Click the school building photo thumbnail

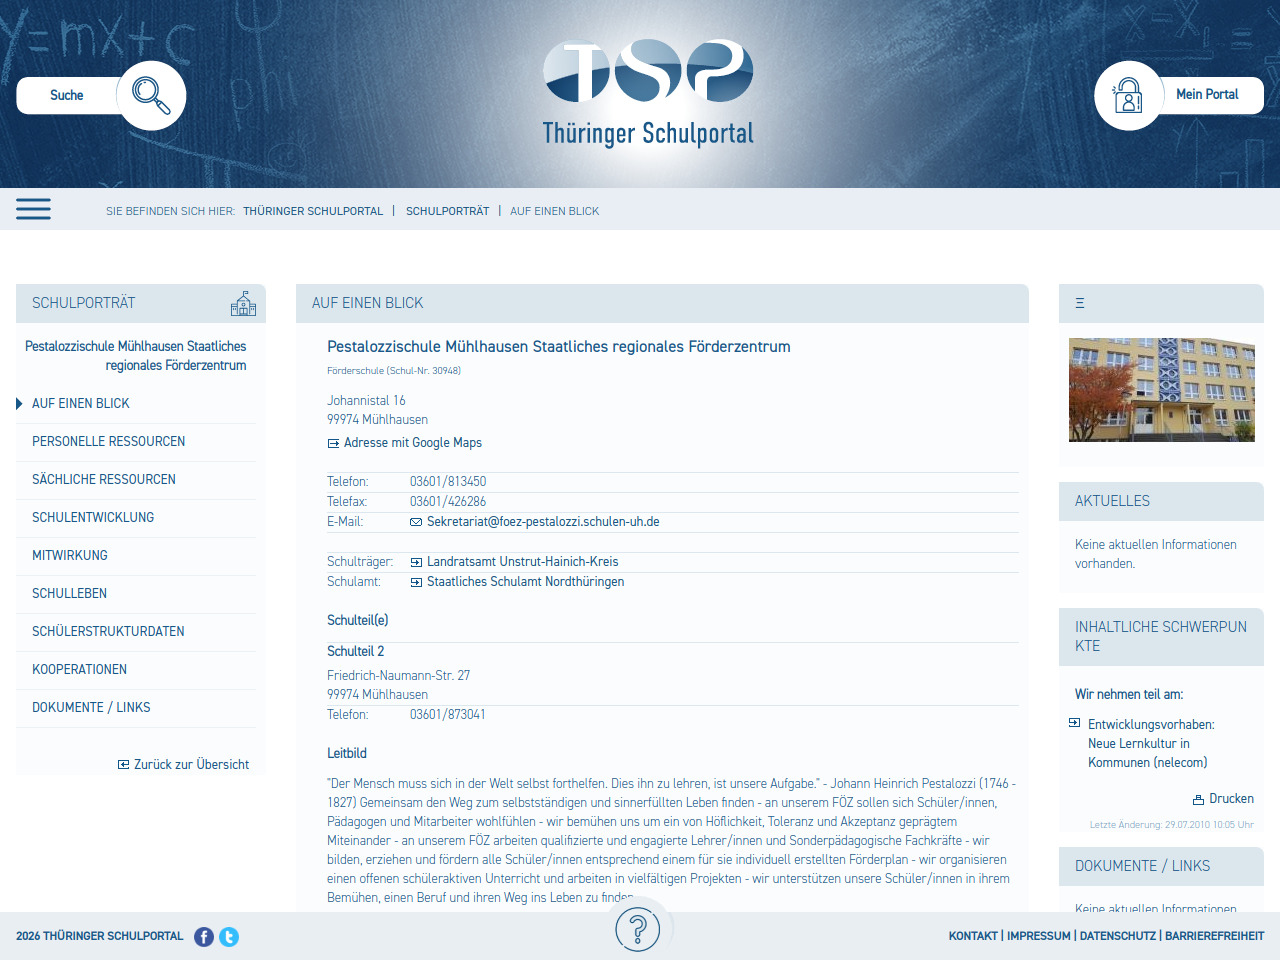click(1161, 390)
